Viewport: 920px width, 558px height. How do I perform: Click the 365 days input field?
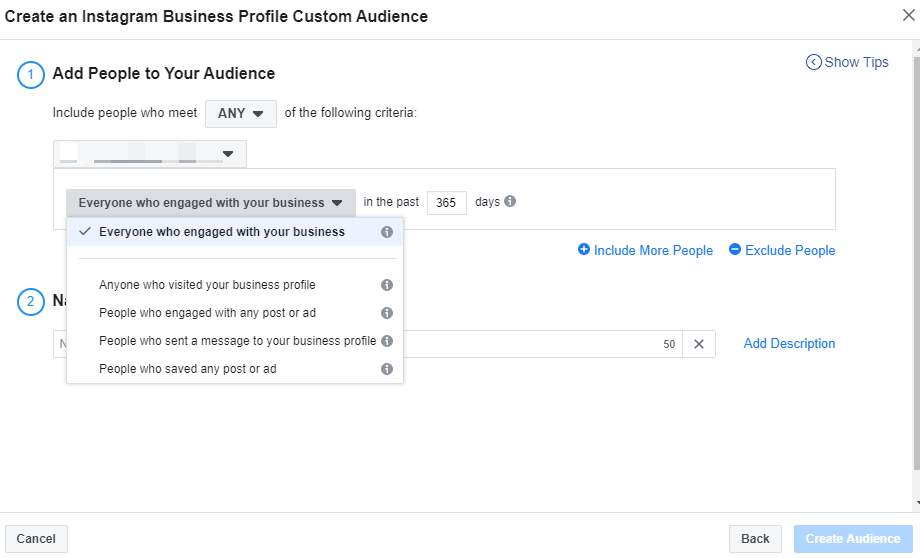(x=446, y=202)
